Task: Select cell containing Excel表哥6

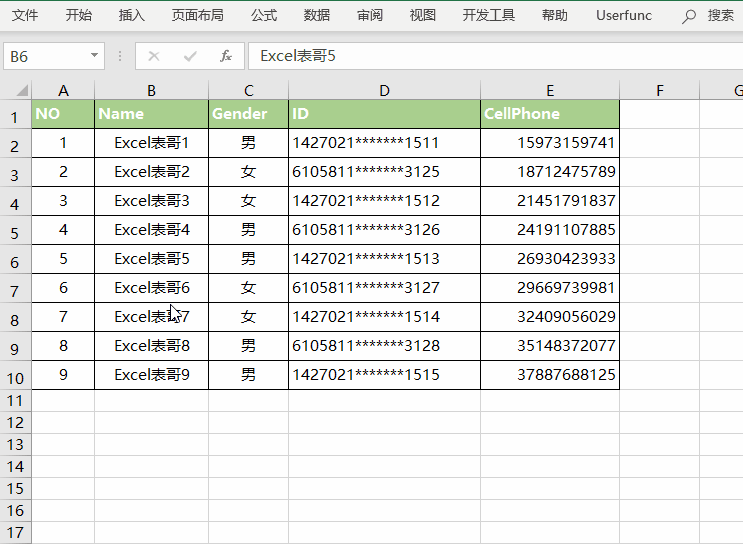Action: tap(152, 288)
